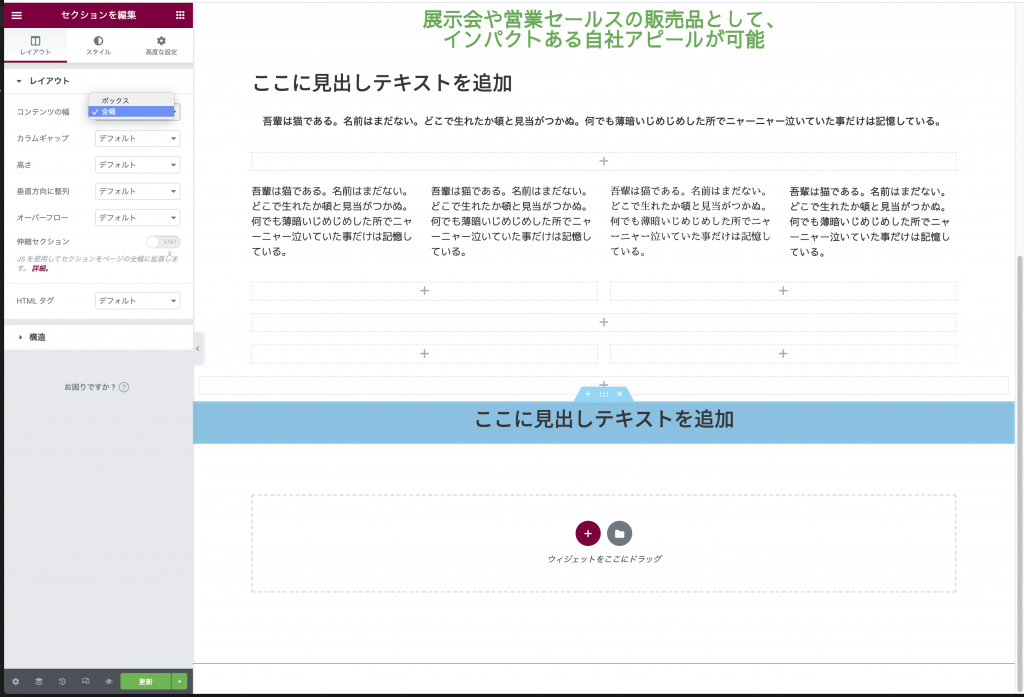The width and height of the screenshot is (1024, 697).
Task: Click the maroon add new section button
Action: click(x=588, y=533)
